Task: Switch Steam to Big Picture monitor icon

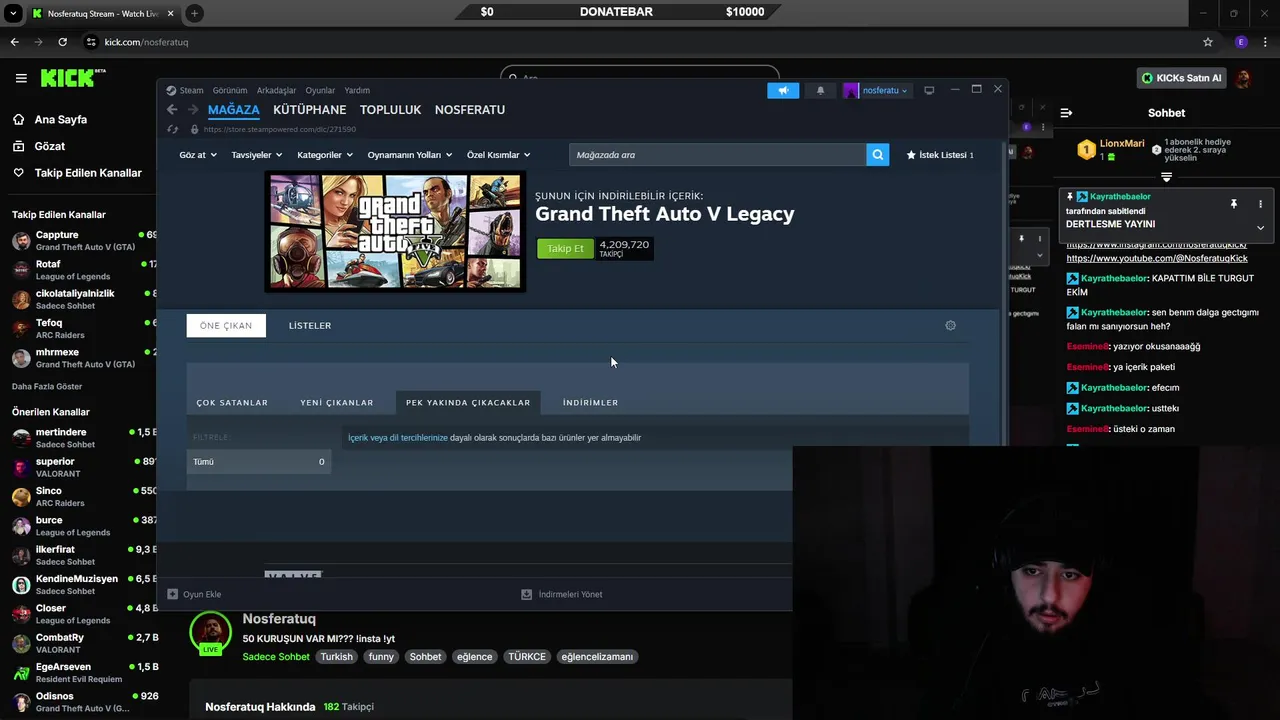Action: [x=929, y=90]
